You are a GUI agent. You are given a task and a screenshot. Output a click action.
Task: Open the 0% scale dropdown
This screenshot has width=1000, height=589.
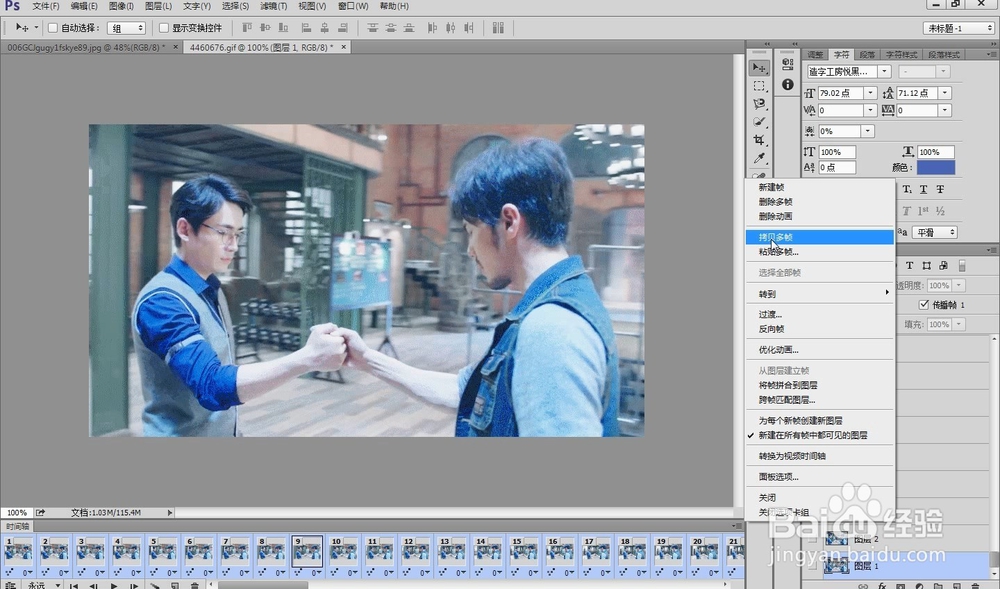point(867,131)
